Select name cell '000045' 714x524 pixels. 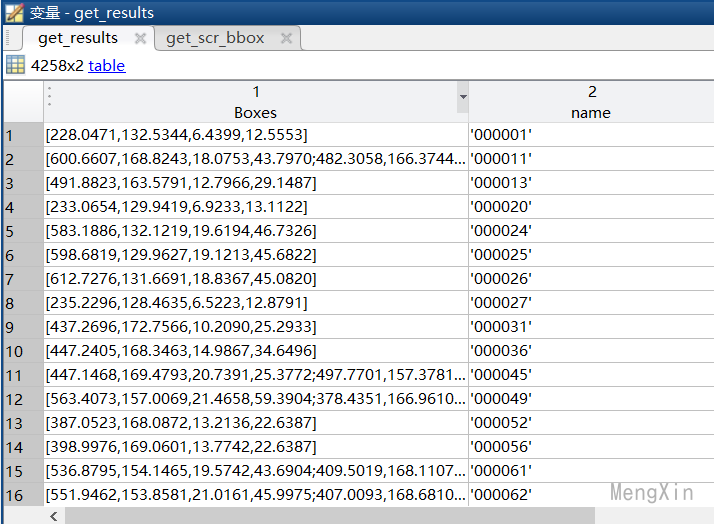point(592,375)
